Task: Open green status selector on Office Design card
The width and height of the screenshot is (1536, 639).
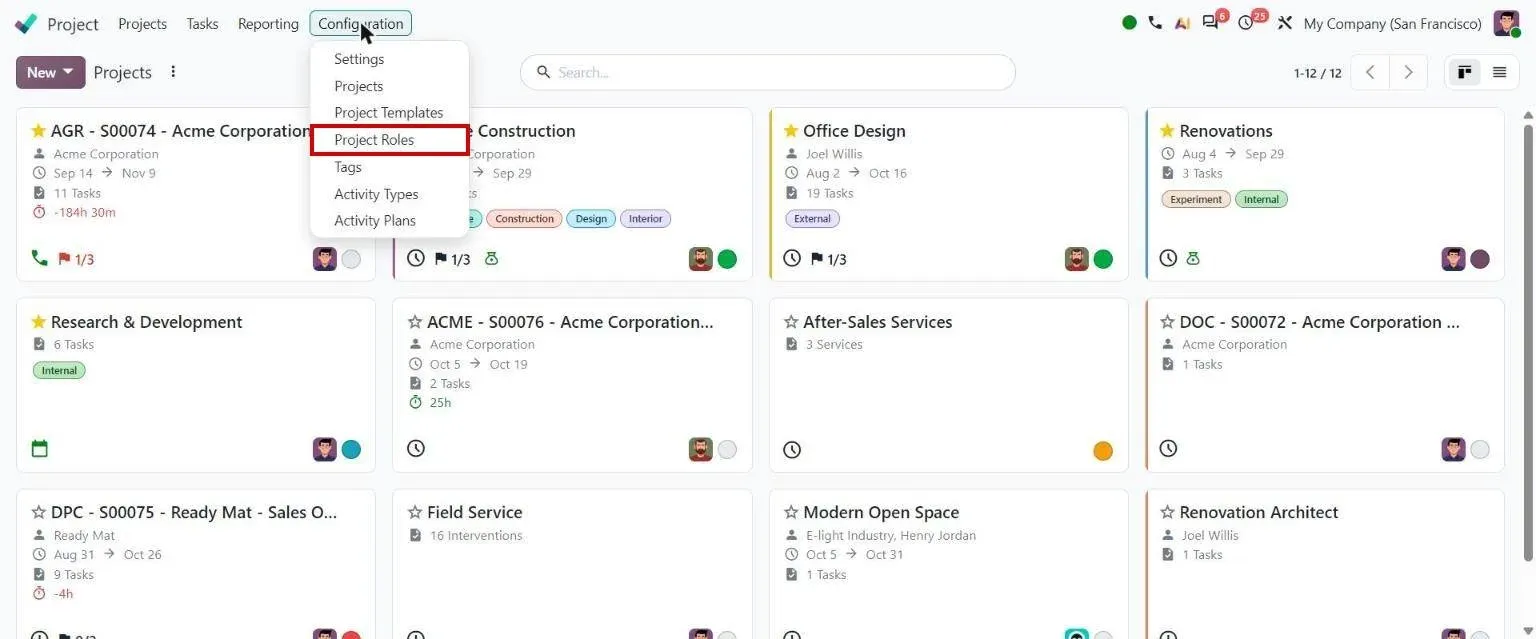Action: point(1103,259)
